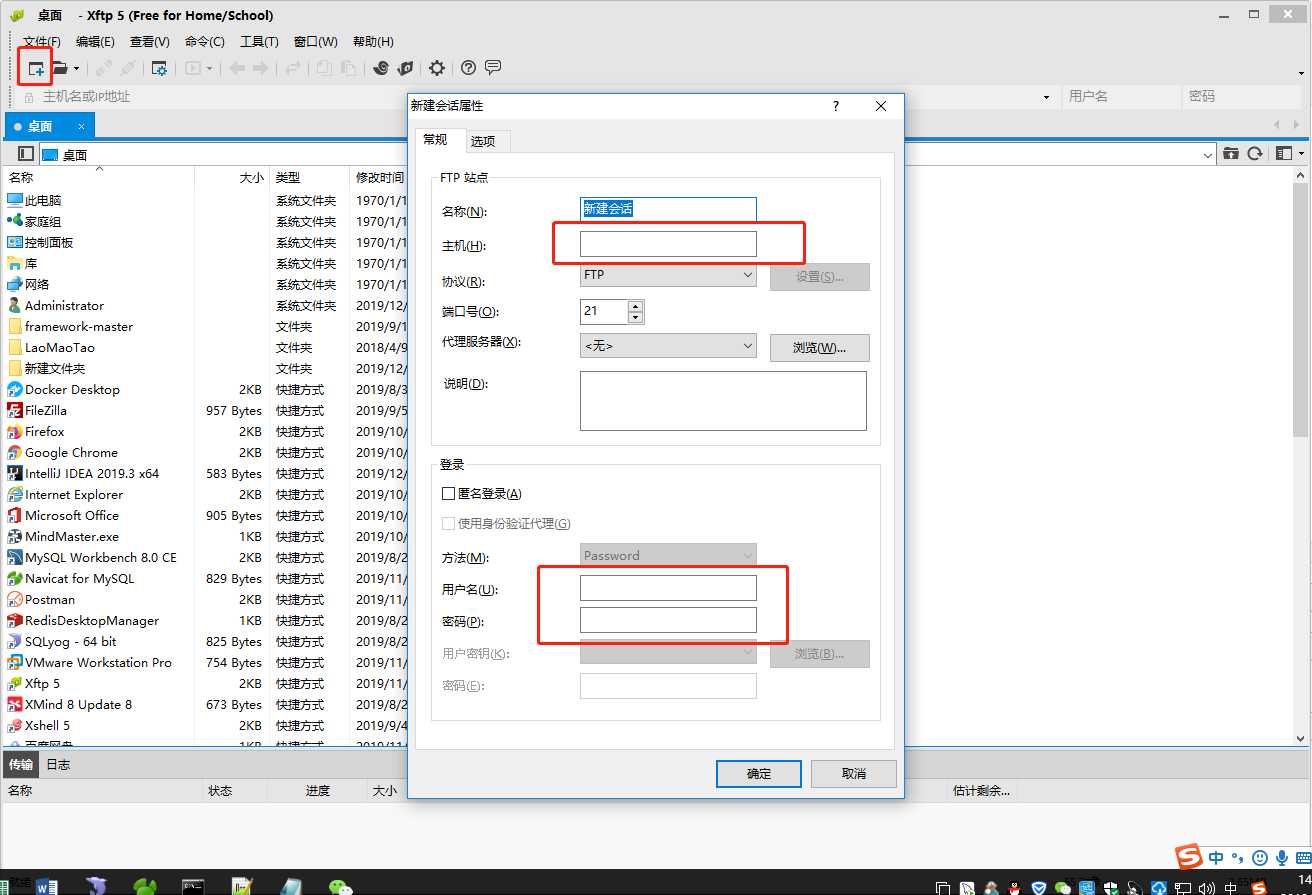Open the command prompt taskbar icon

[x=194, y=886]
